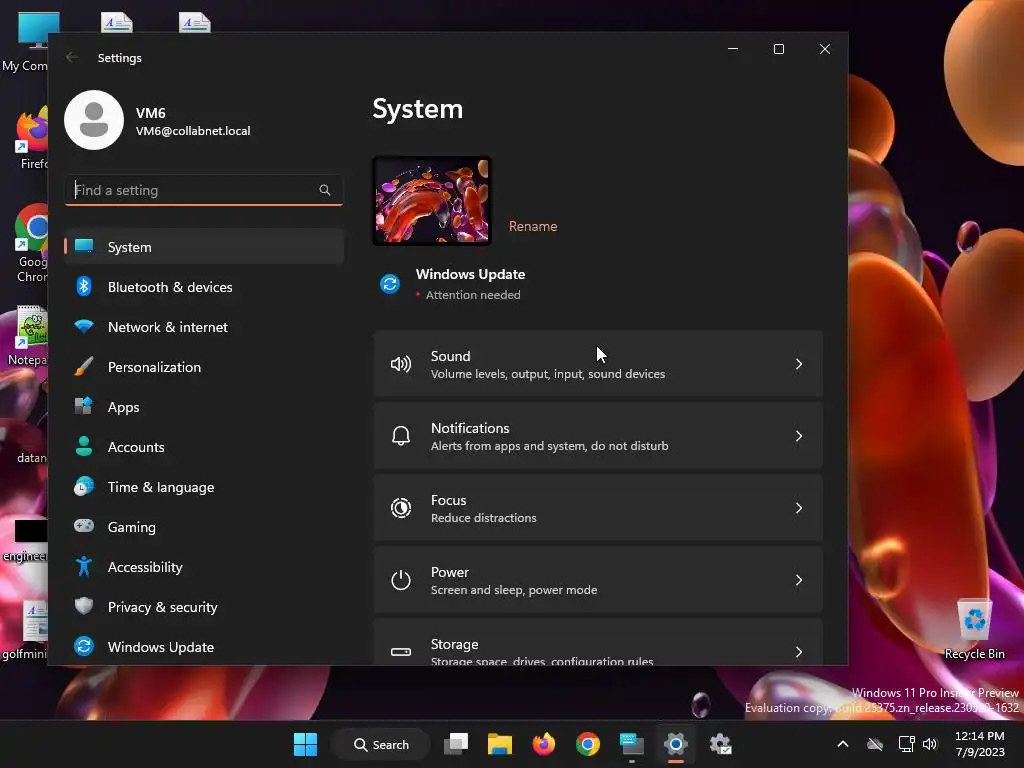Viewport: 1024px width, 768px height.
Task: Open the clock showing 12:14 PM
Action: click(980, 744)
